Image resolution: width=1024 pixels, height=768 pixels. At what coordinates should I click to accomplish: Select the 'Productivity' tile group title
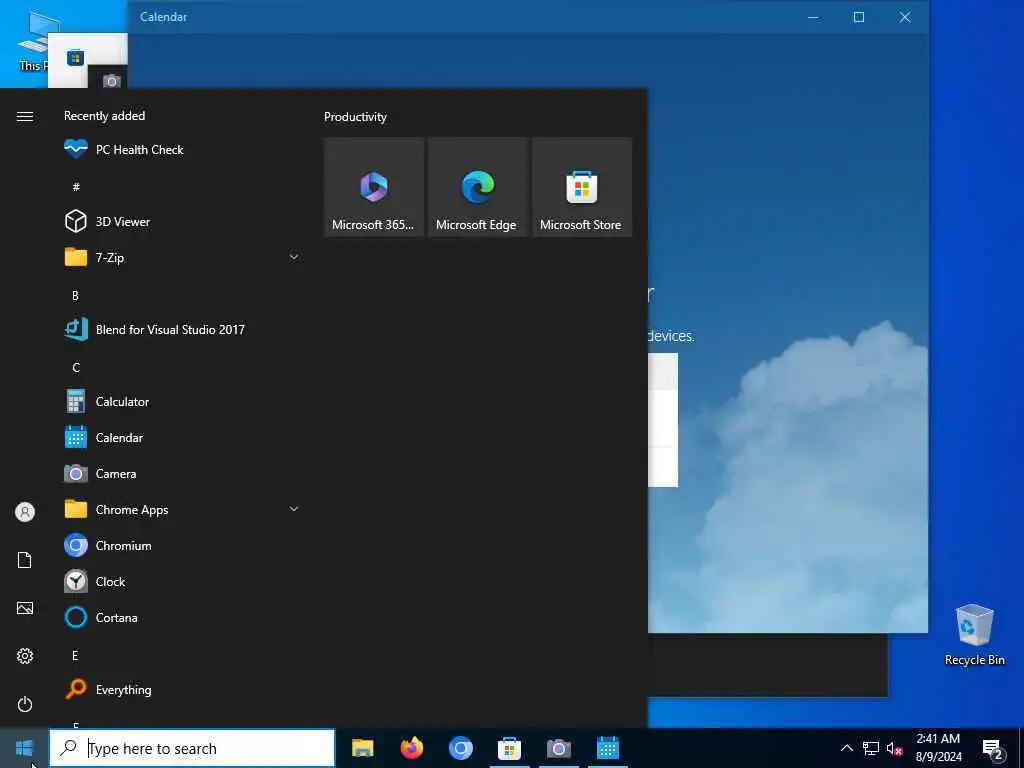coord(355,117)
